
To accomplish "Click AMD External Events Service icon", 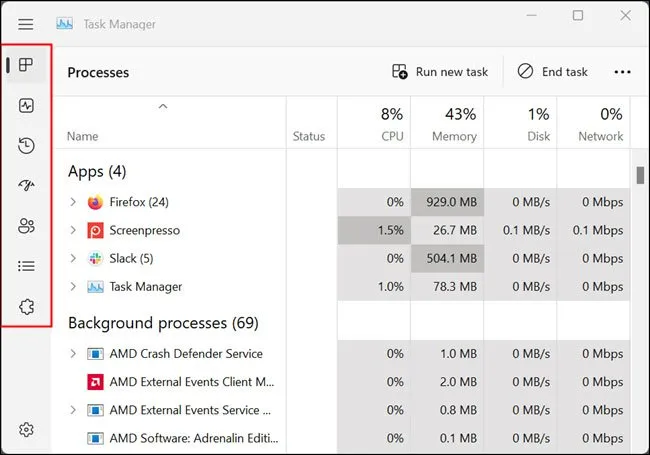I will click(x=95, y=410).
